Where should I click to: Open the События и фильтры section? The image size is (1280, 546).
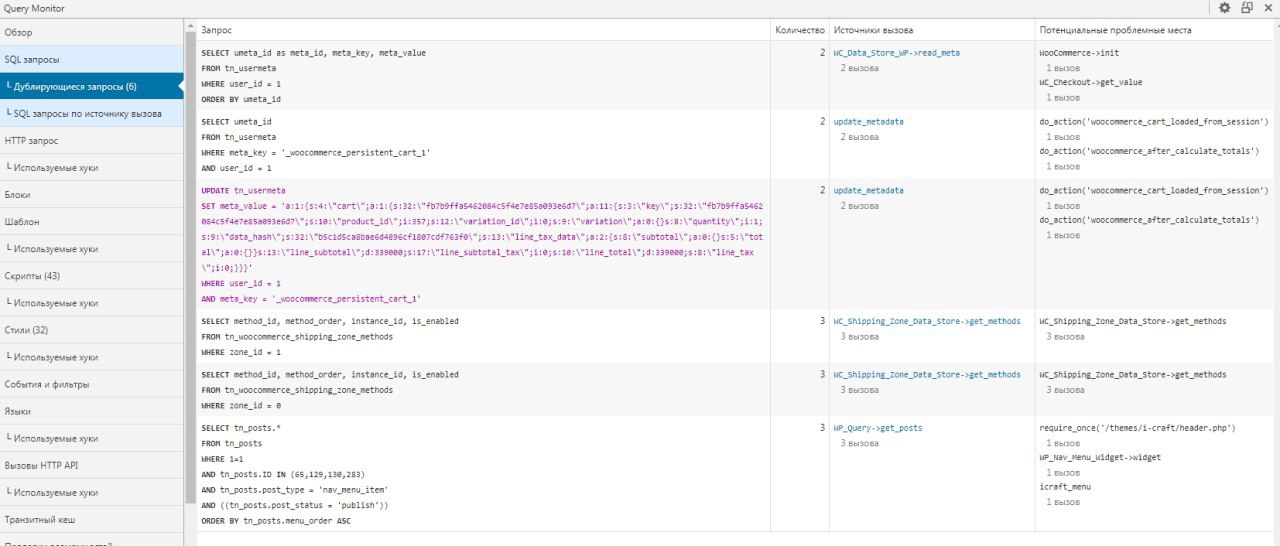pos(92,383)
